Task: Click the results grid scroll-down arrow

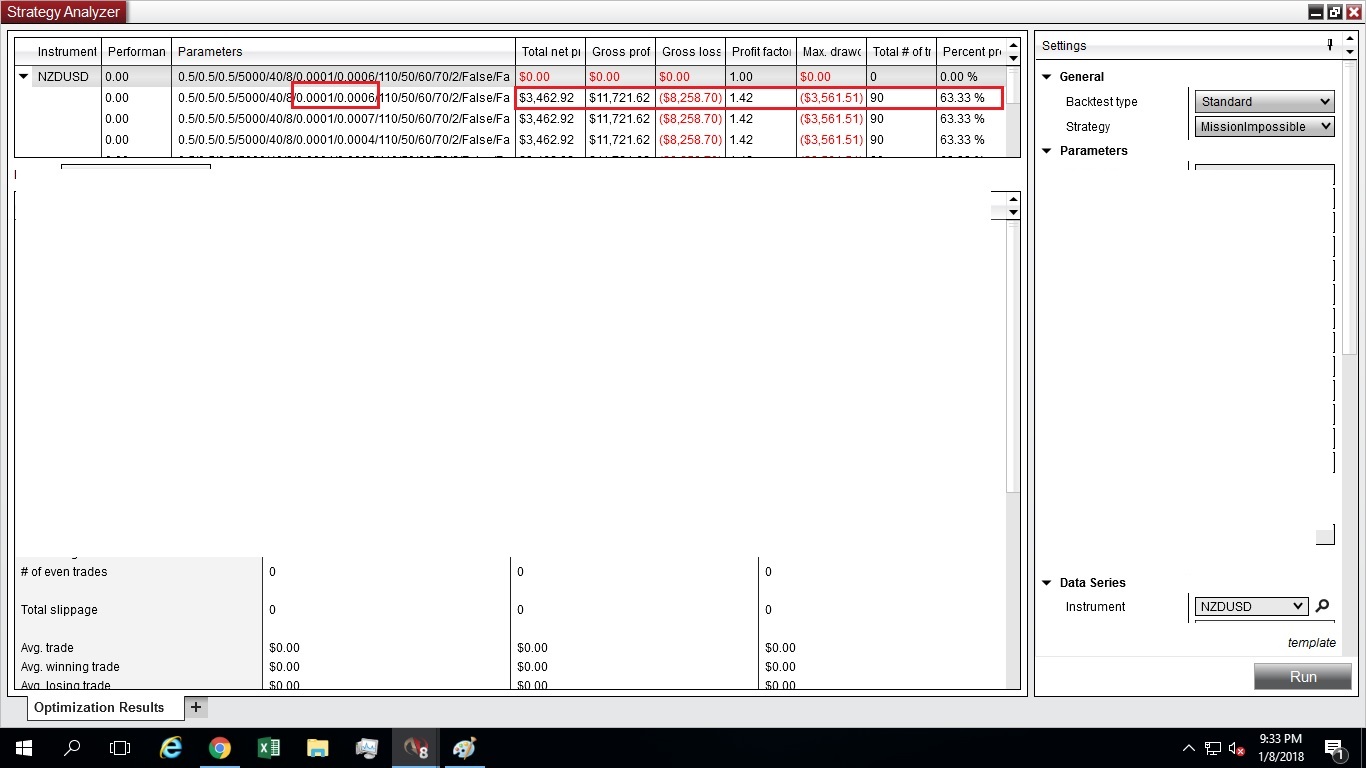Action: [1013, 58]
